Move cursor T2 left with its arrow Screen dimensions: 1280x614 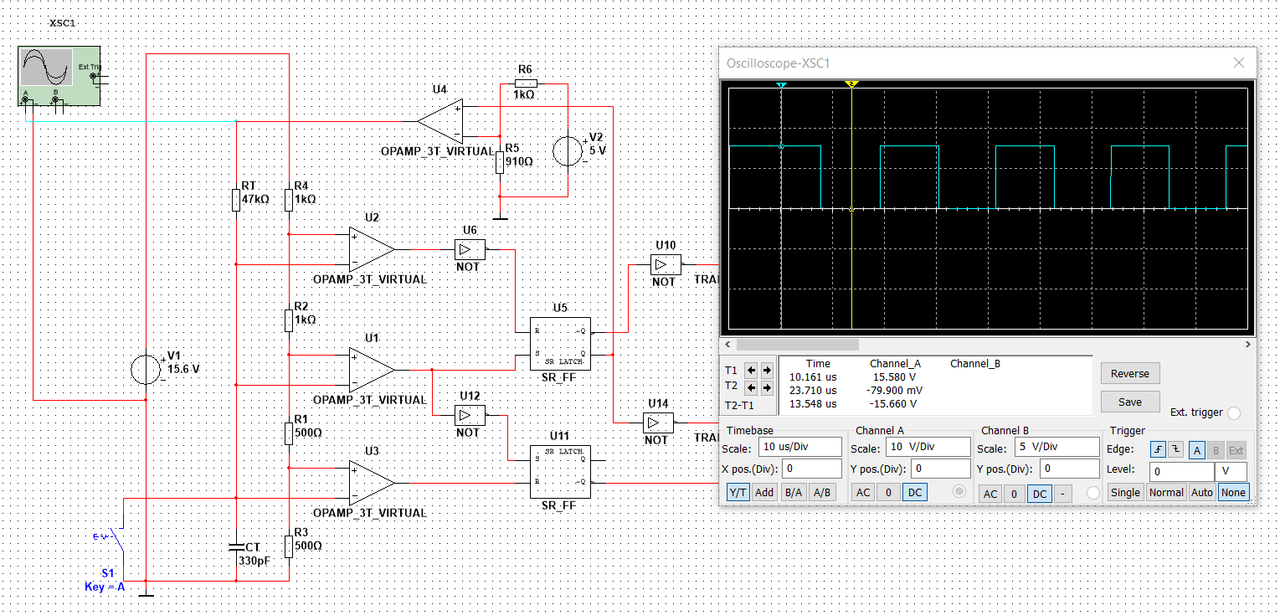click(751, 387)
